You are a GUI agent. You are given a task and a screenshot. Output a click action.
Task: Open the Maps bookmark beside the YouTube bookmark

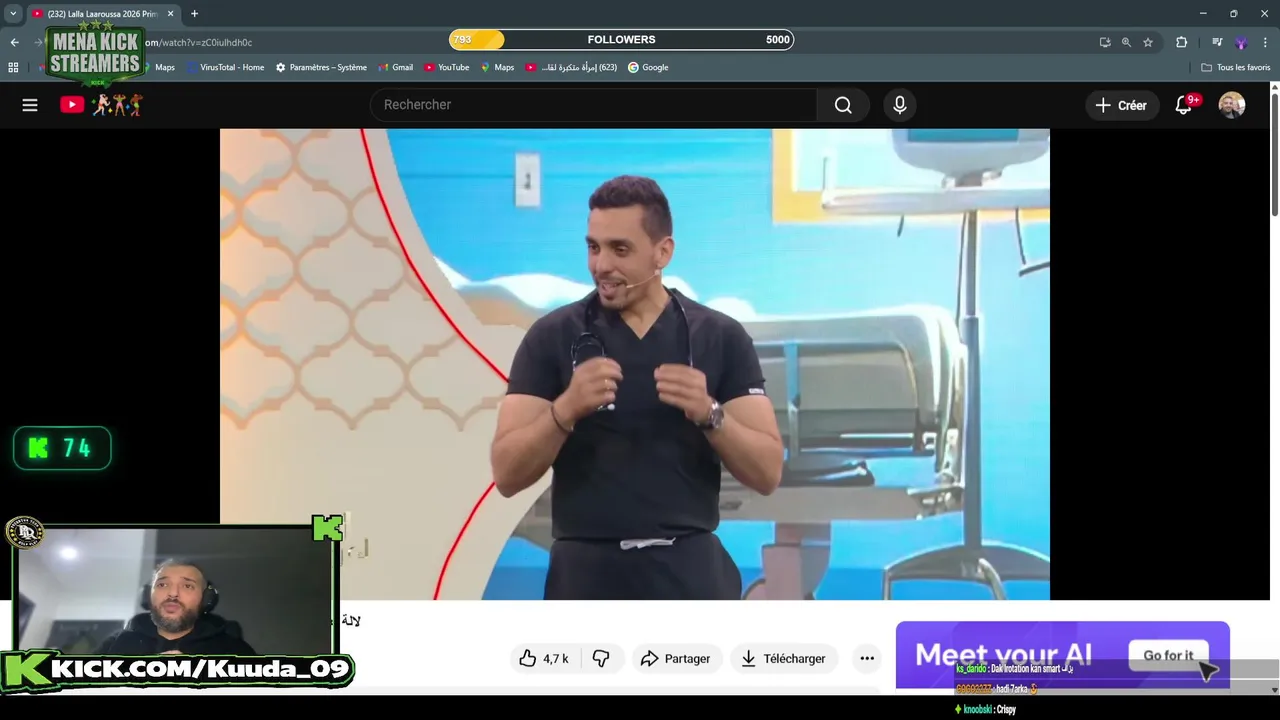[x=497, y=67]
